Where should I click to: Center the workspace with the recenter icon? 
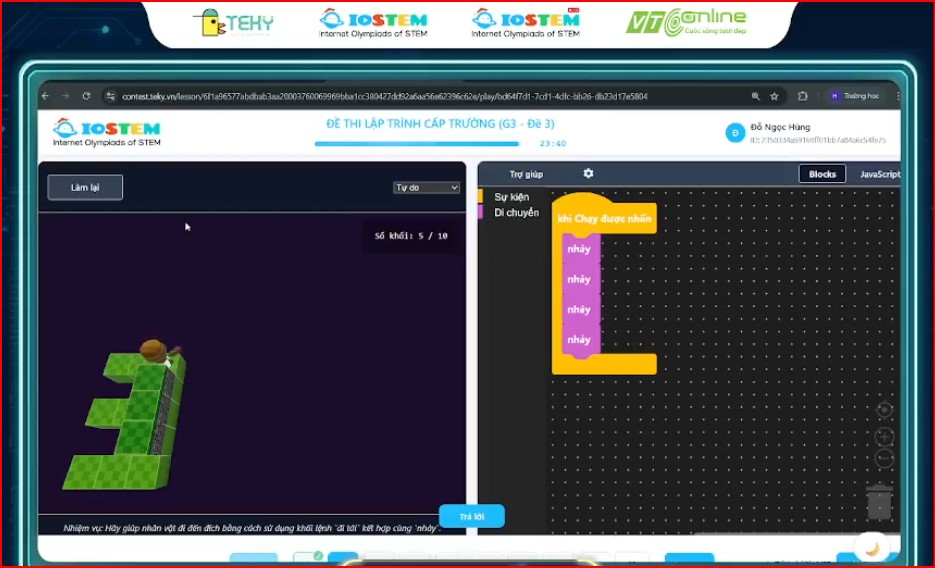click(x=884, y=410)
